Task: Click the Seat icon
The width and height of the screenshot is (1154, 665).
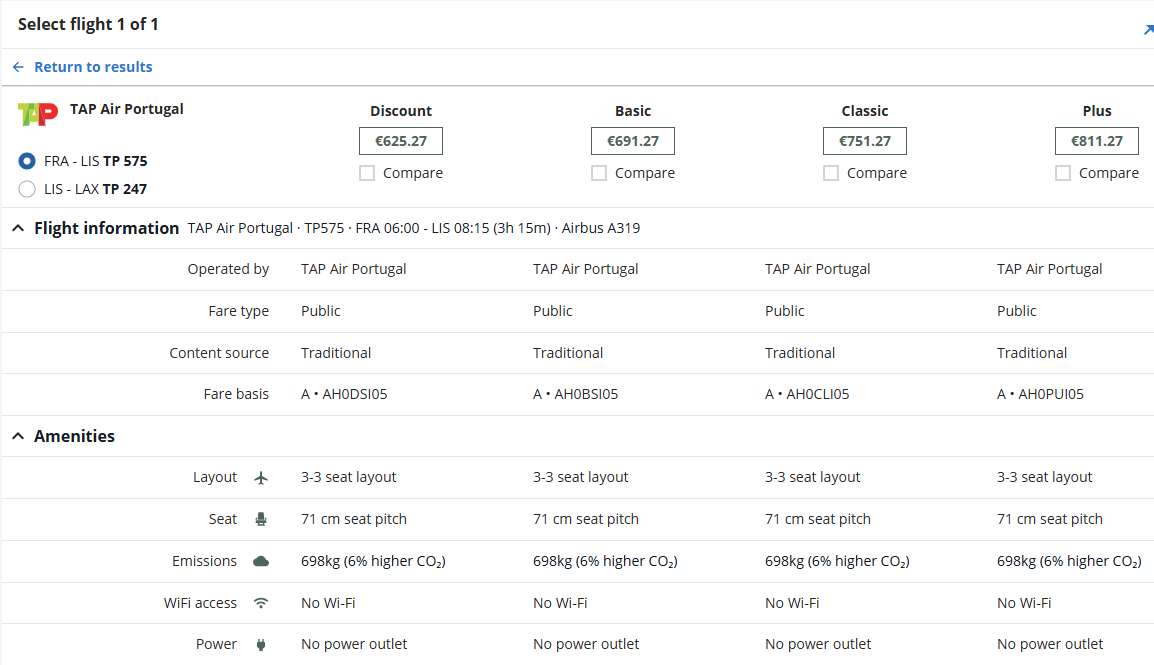Action: (x=261, y=519)
